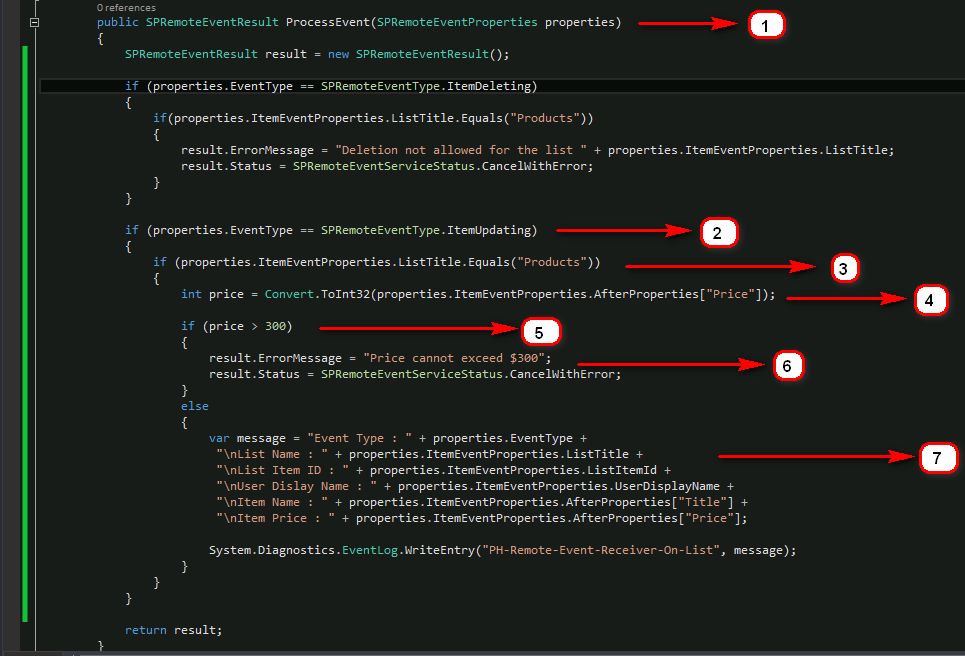Click "UserDisplayName" property in message

667,486
